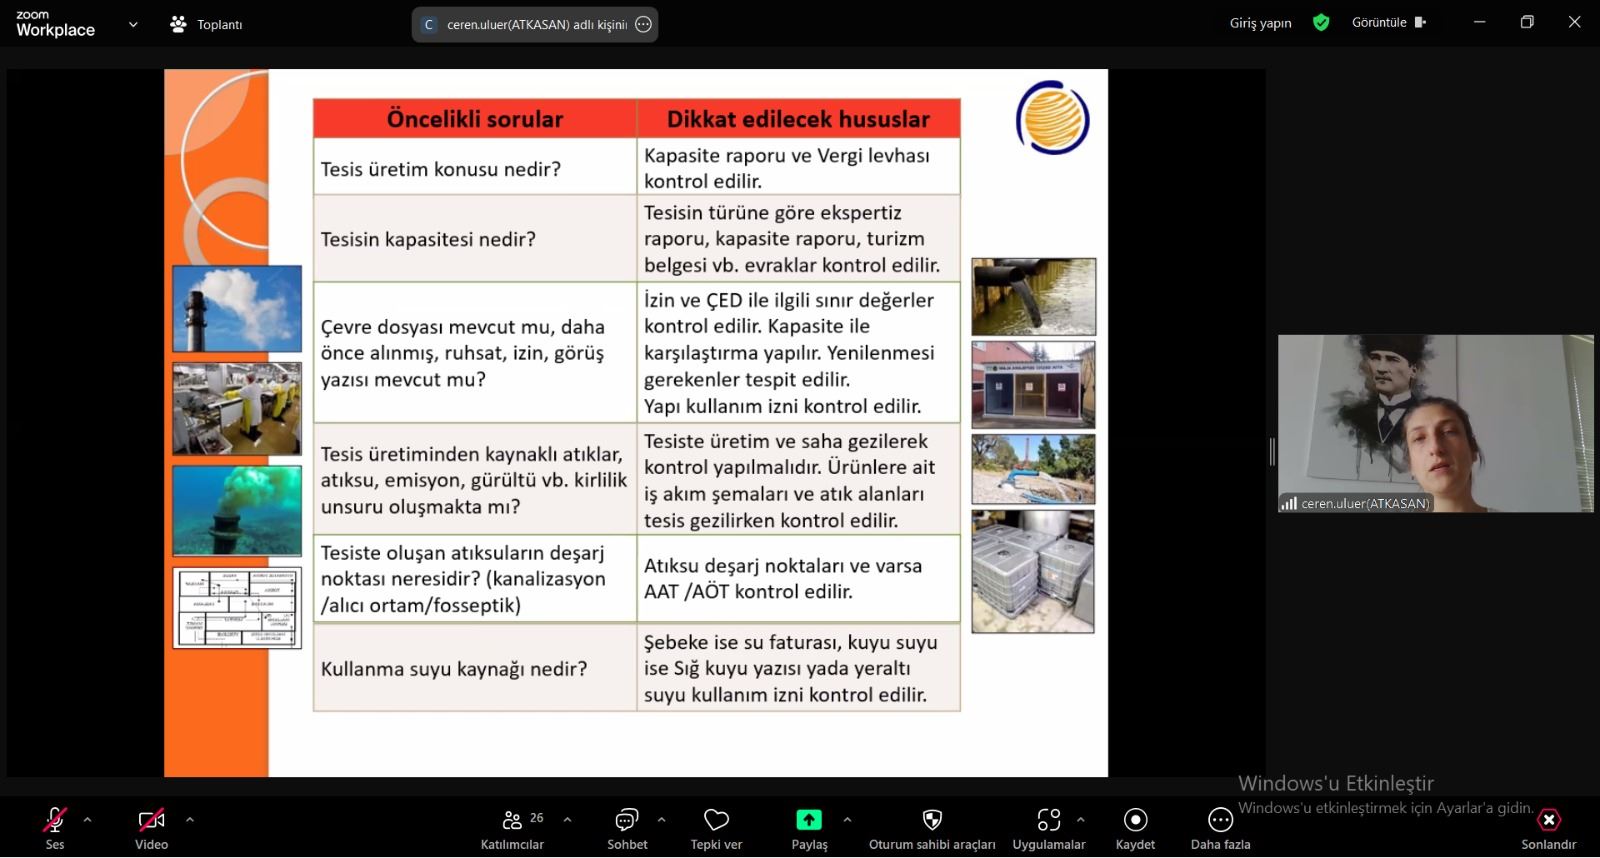Open the Daha fazla options icon
Screen dimensions: 1600x858
click(x=1220, y=821)
